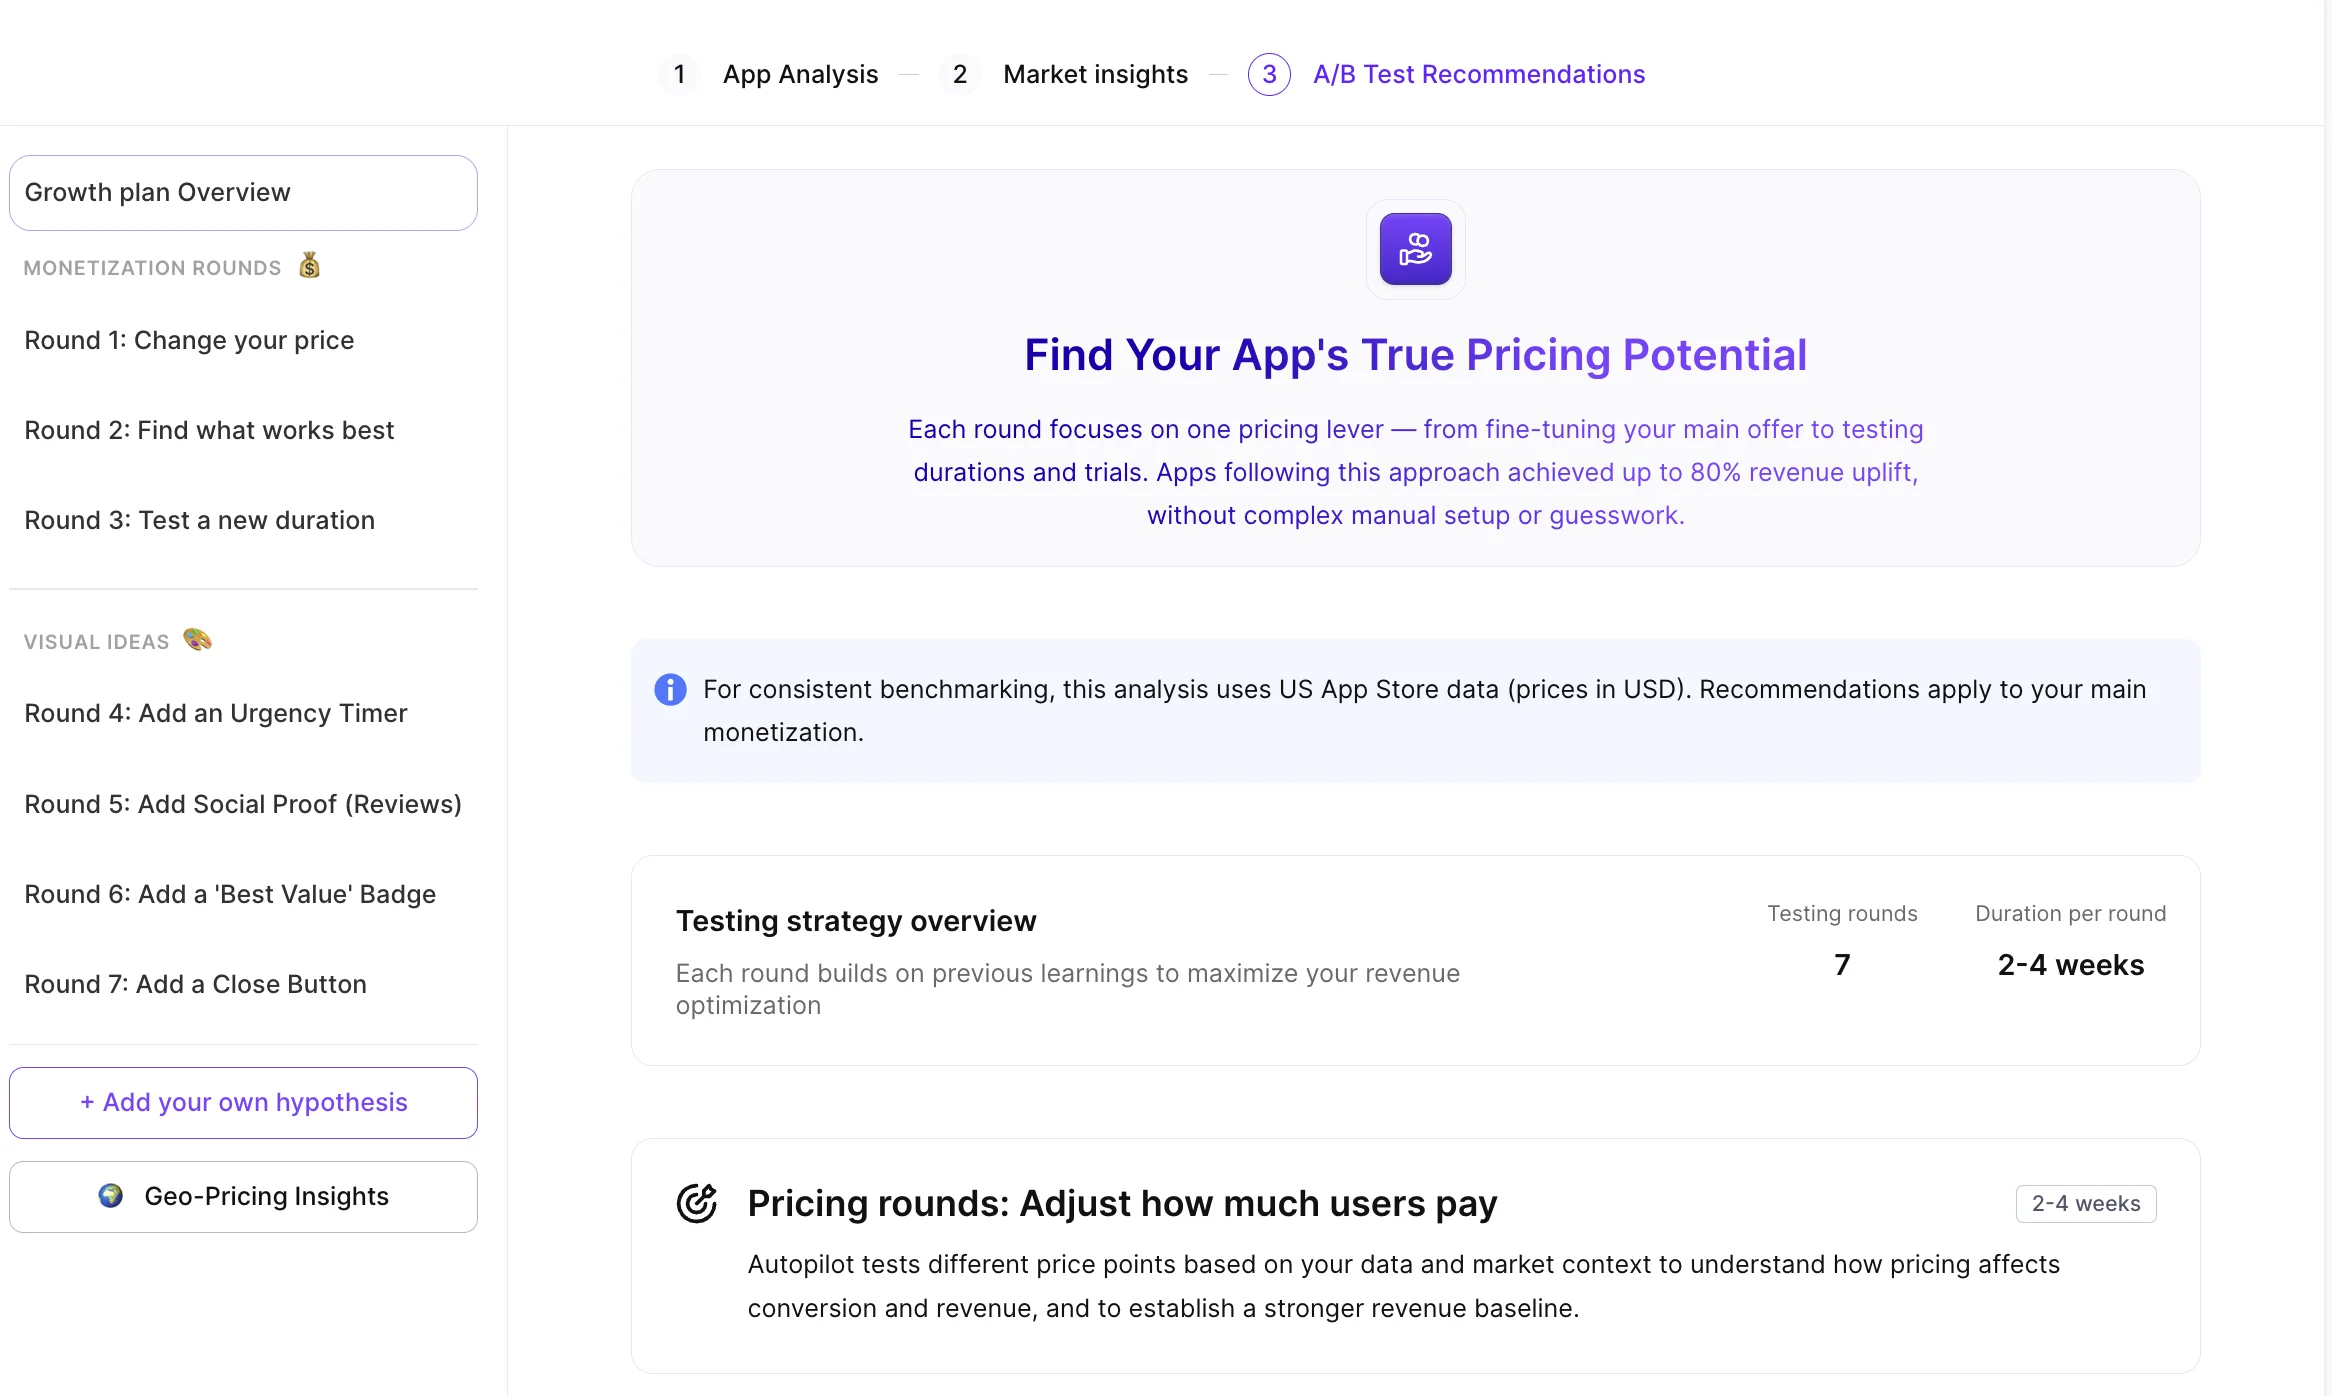The width and height of the screenshot is (2332, 1396).
Task: Select Round 3: Test a new duration
Action: (x=199, y=520)
